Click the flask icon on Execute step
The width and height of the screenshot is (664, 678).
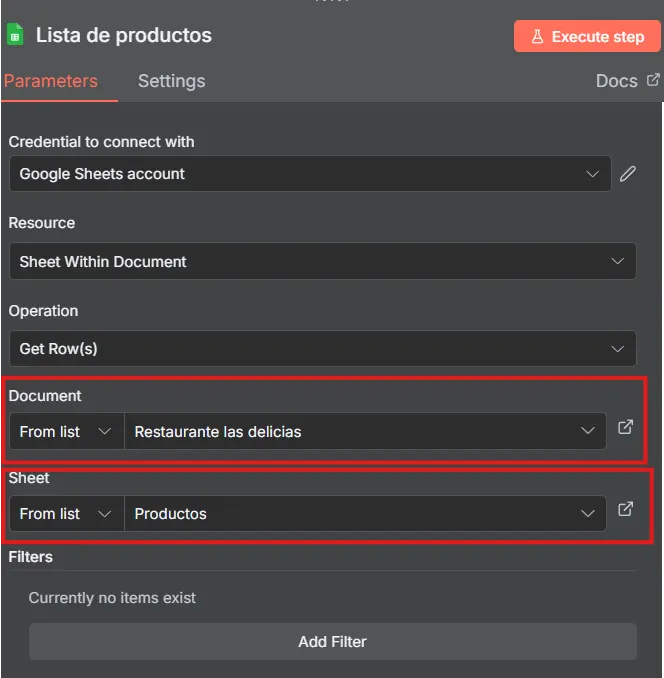[x=537, y=37]
